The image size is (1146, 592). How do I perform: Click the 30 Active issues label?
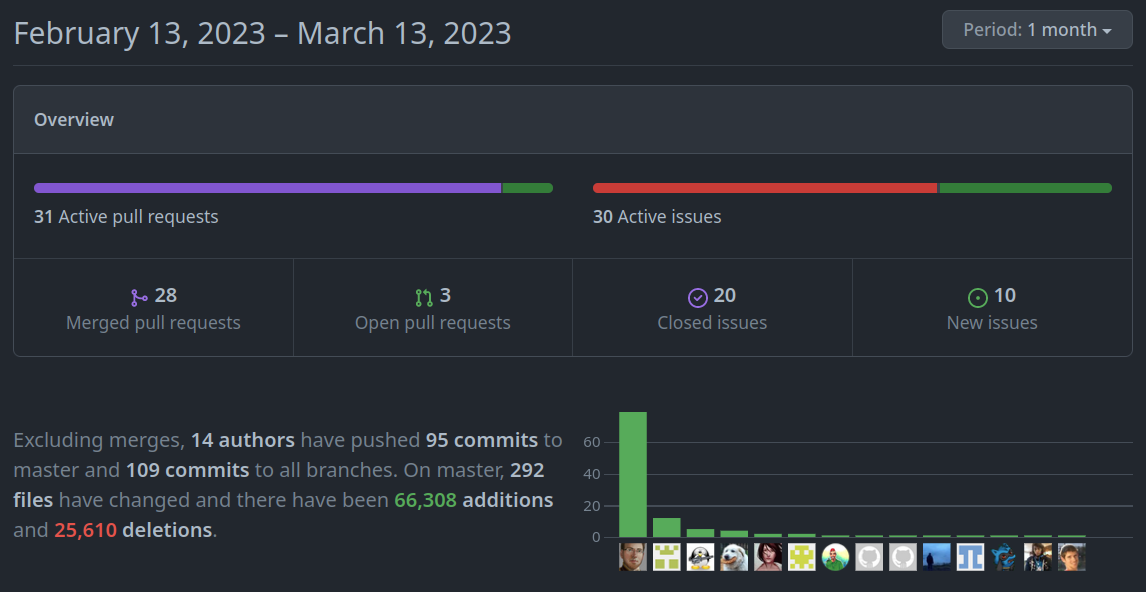[657, 216]
